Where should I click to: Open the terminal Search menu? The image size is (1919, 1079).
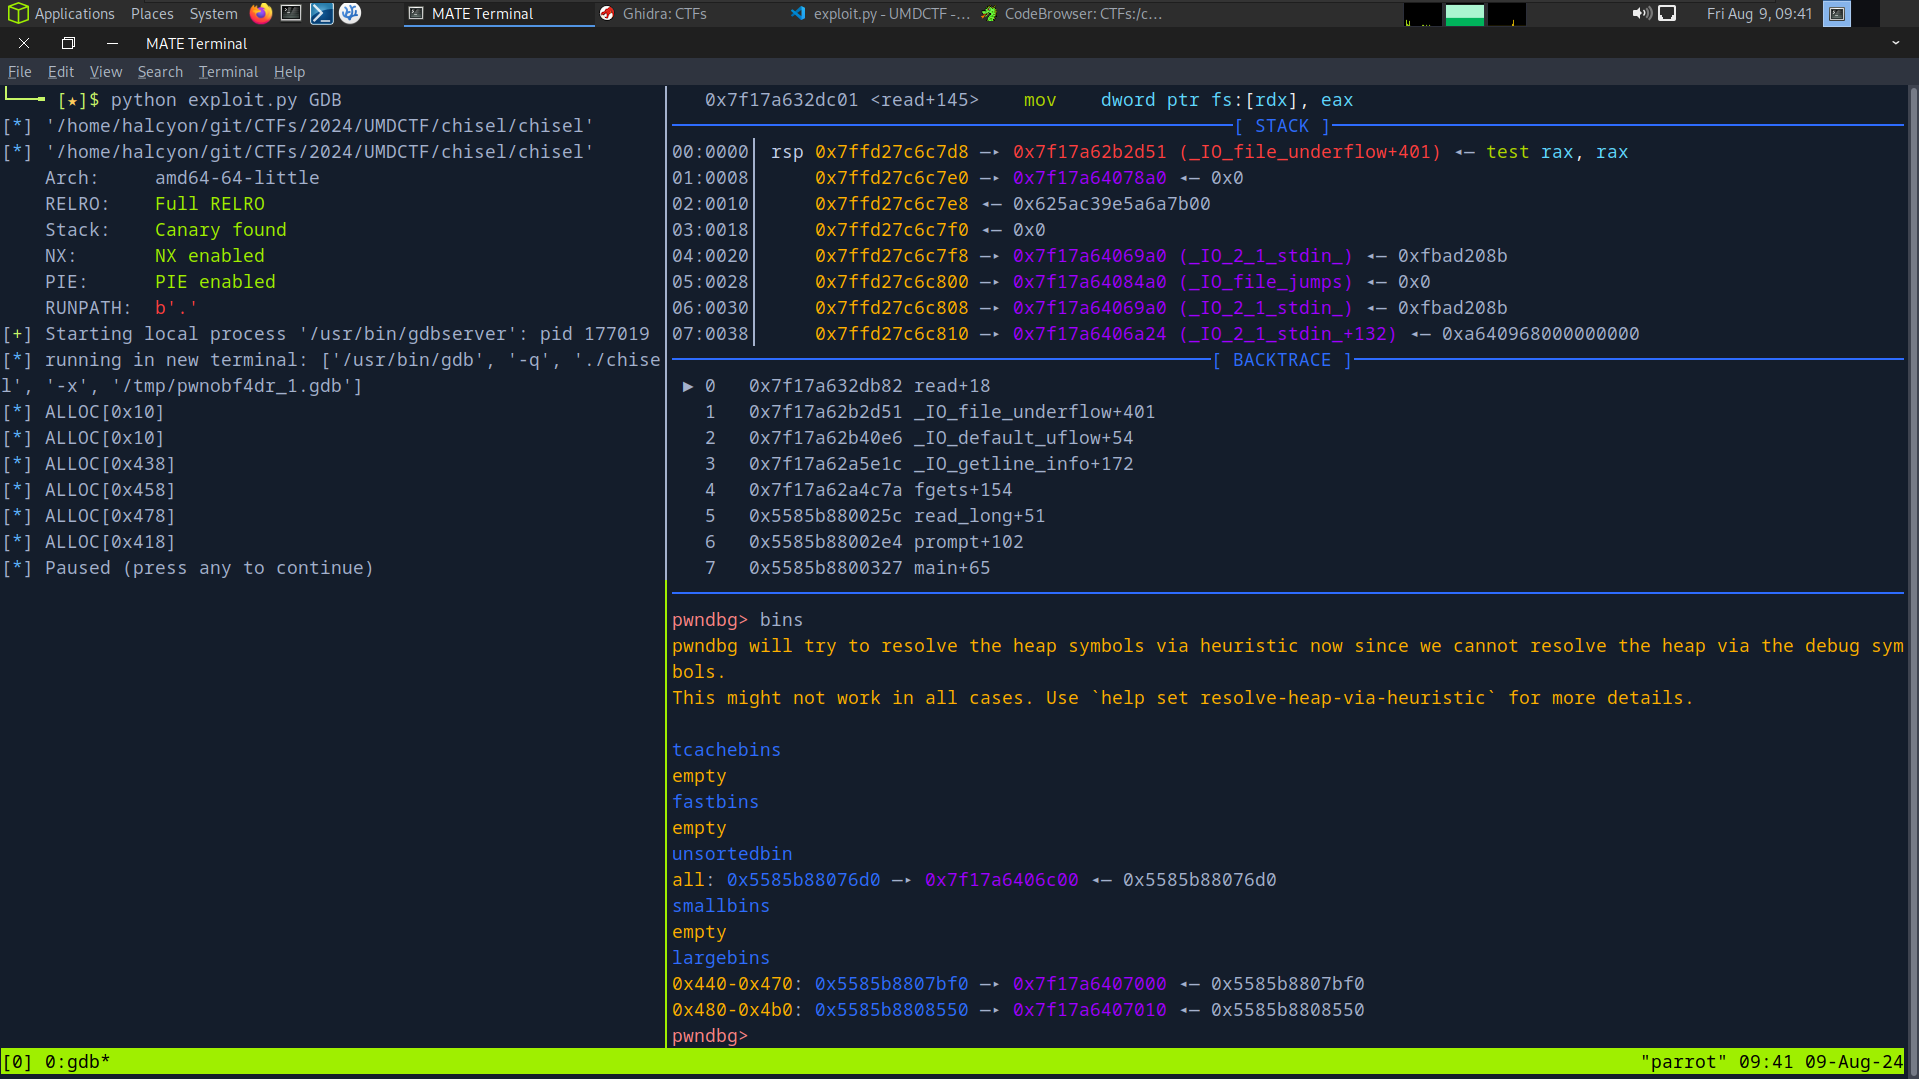160,72
